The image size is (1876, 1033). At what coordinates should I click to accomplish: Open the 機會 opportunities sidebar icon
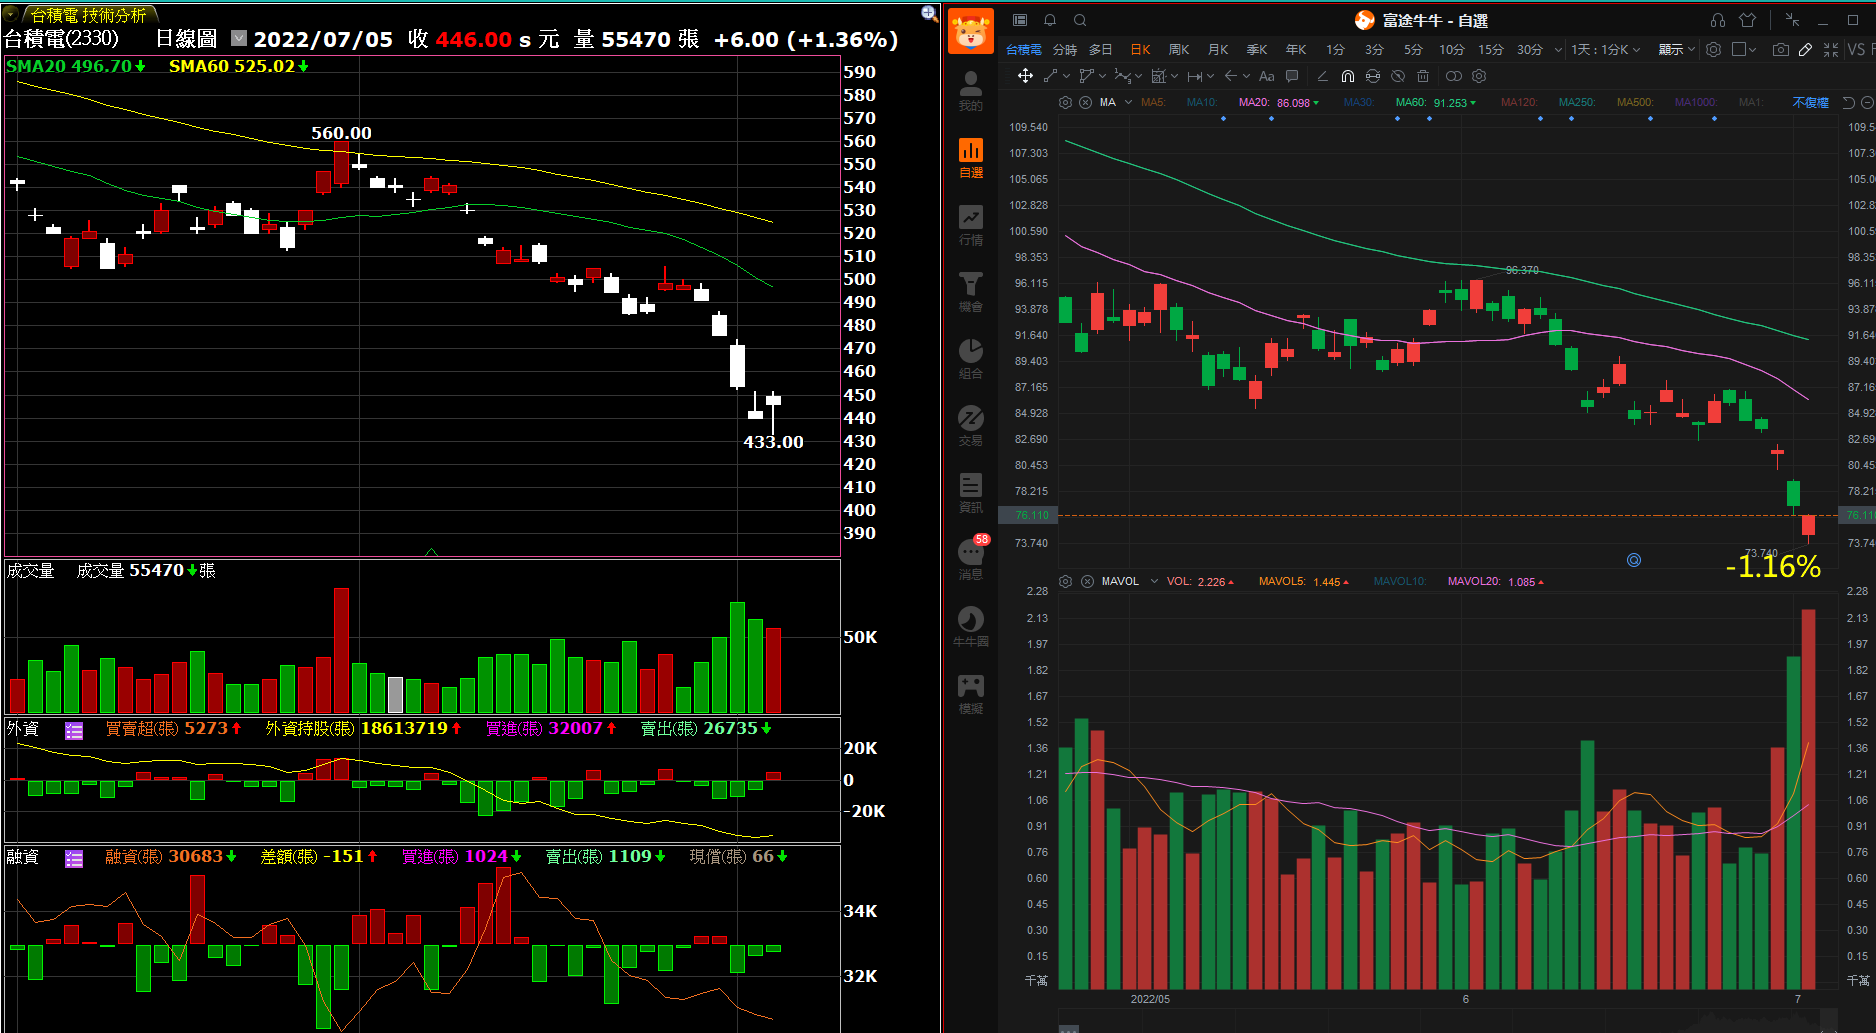point(970,292)
